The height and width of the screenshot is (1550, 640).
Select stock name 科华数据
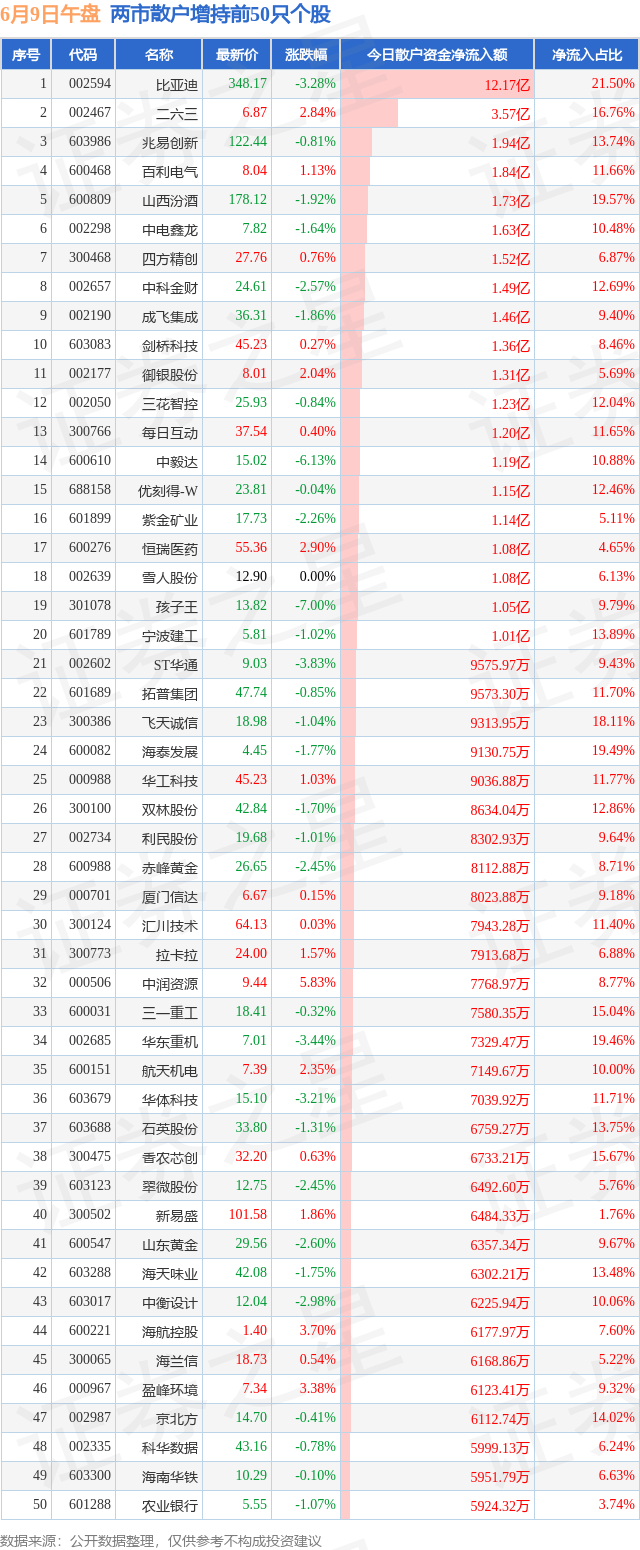(170, 1447)
